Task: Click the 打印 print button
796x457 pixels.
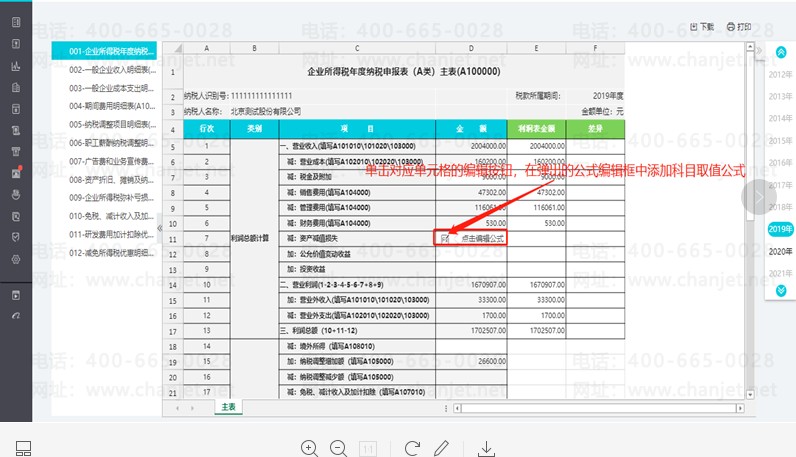Action: click(739, 27)
